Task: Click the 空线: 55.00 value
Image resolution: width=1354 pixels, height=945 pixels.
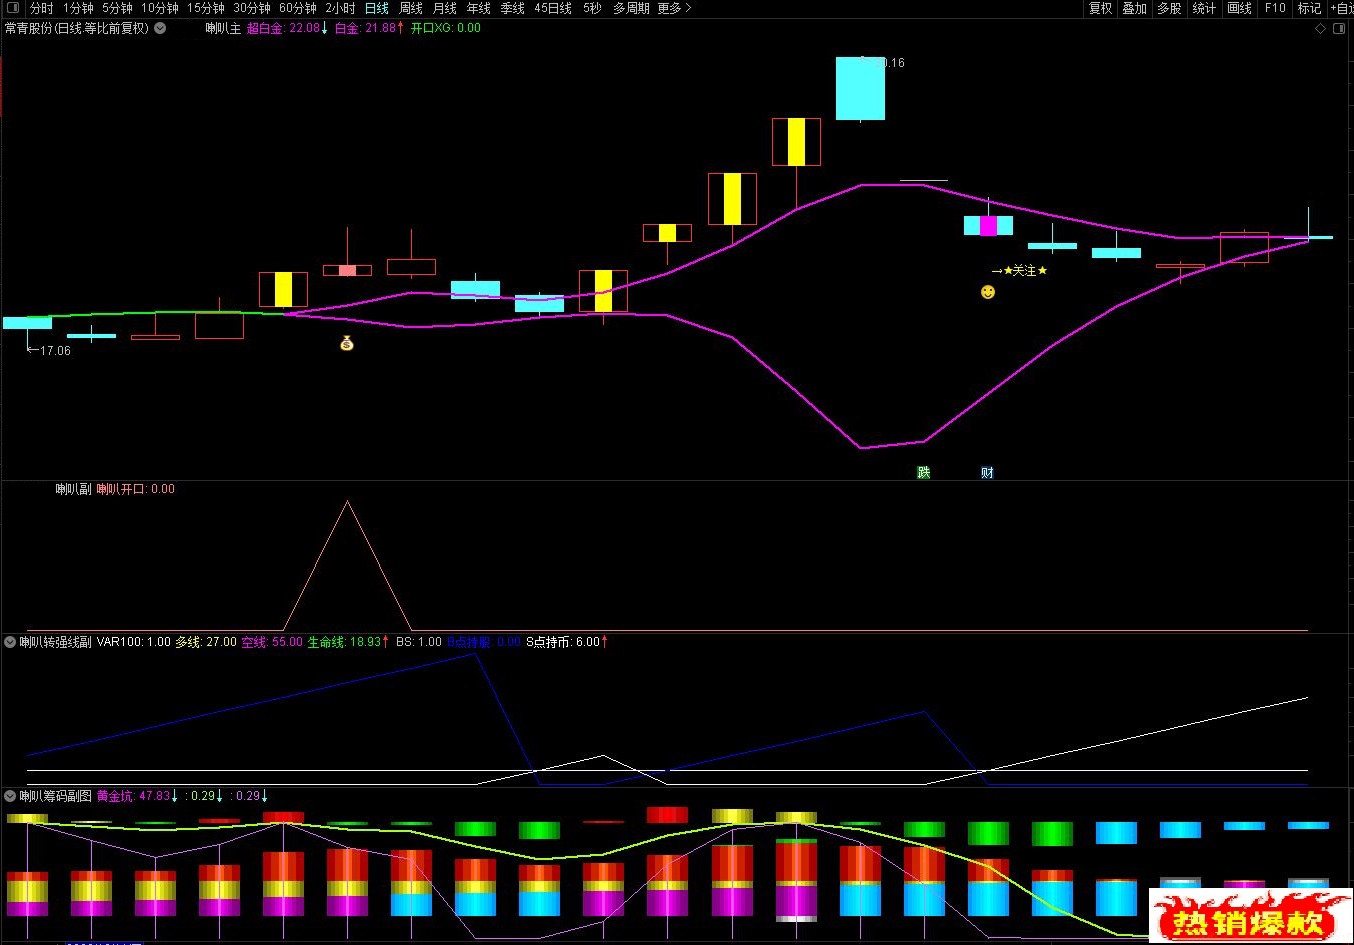Action: pos(272,642)
